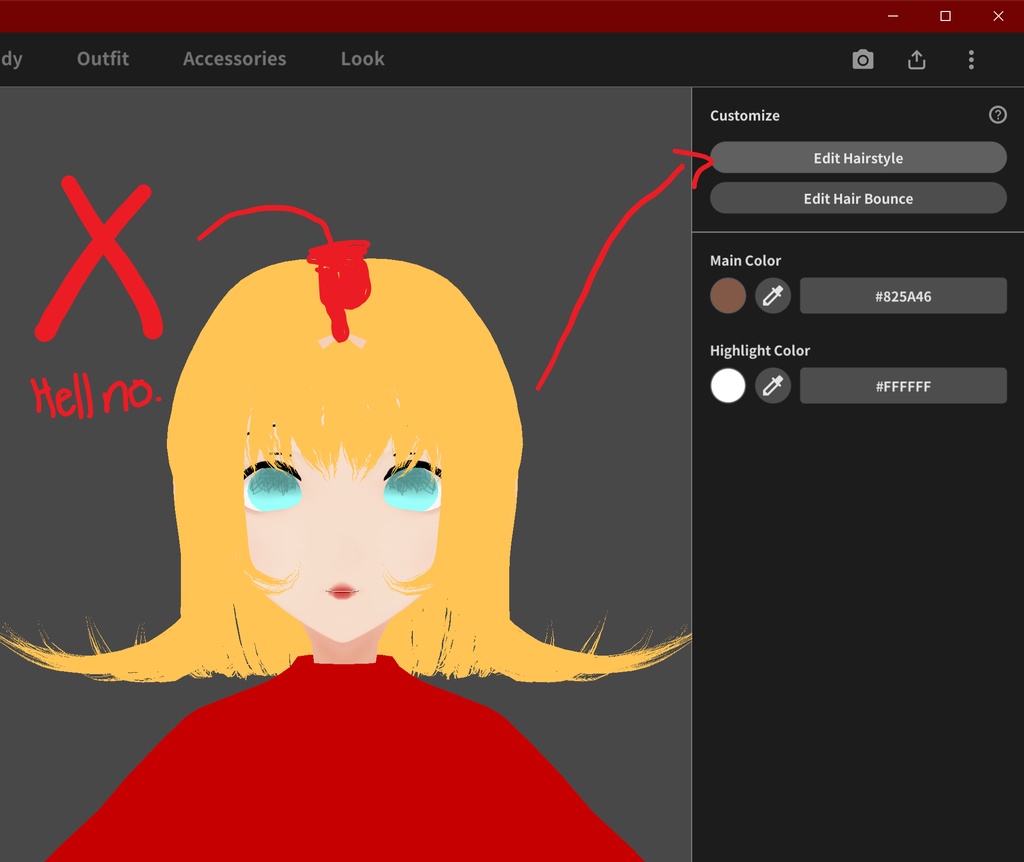Click the Customize panel header
Screen dimensions: 1024x862
click(x=744, y=115)
